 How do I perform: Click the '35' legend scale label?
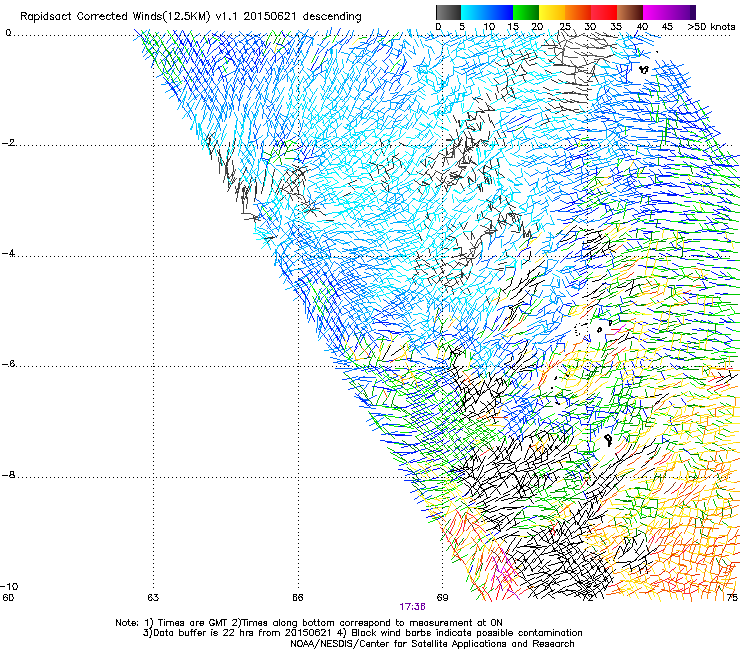(x=616, y=27)
